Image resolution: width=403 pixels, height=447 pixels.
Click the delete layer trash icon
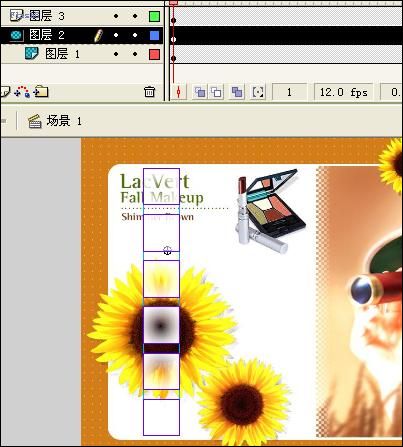[149, 91]
